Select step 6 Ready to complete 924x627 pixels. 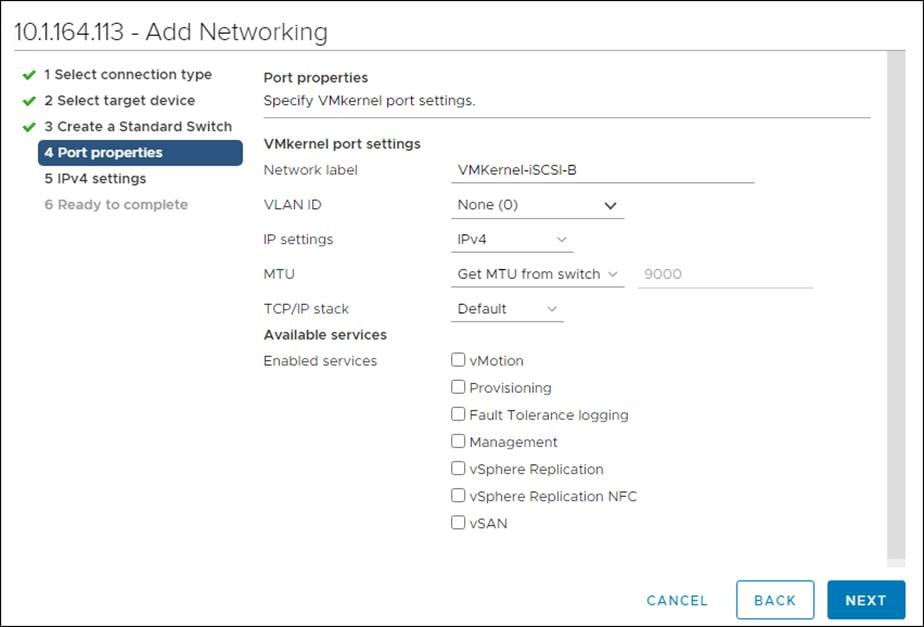116,204
